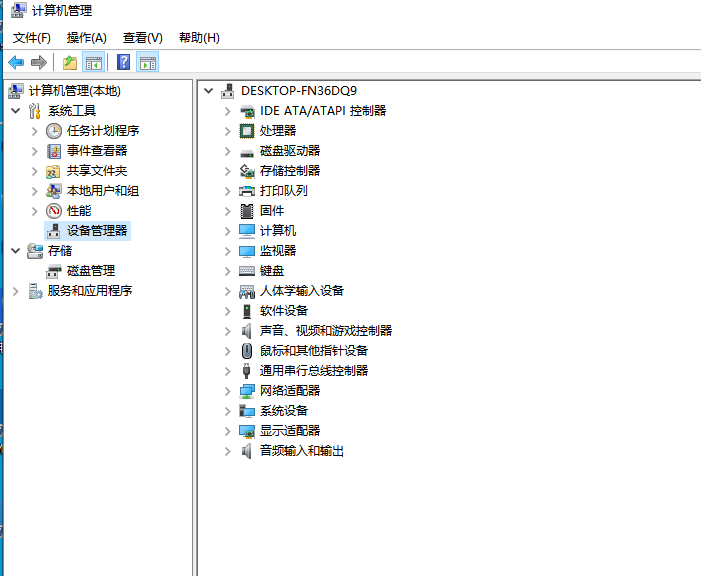Toggle the Show/Hide console tree icon
This screenshot has width=701, height=576.
click(x=94, y=62)
